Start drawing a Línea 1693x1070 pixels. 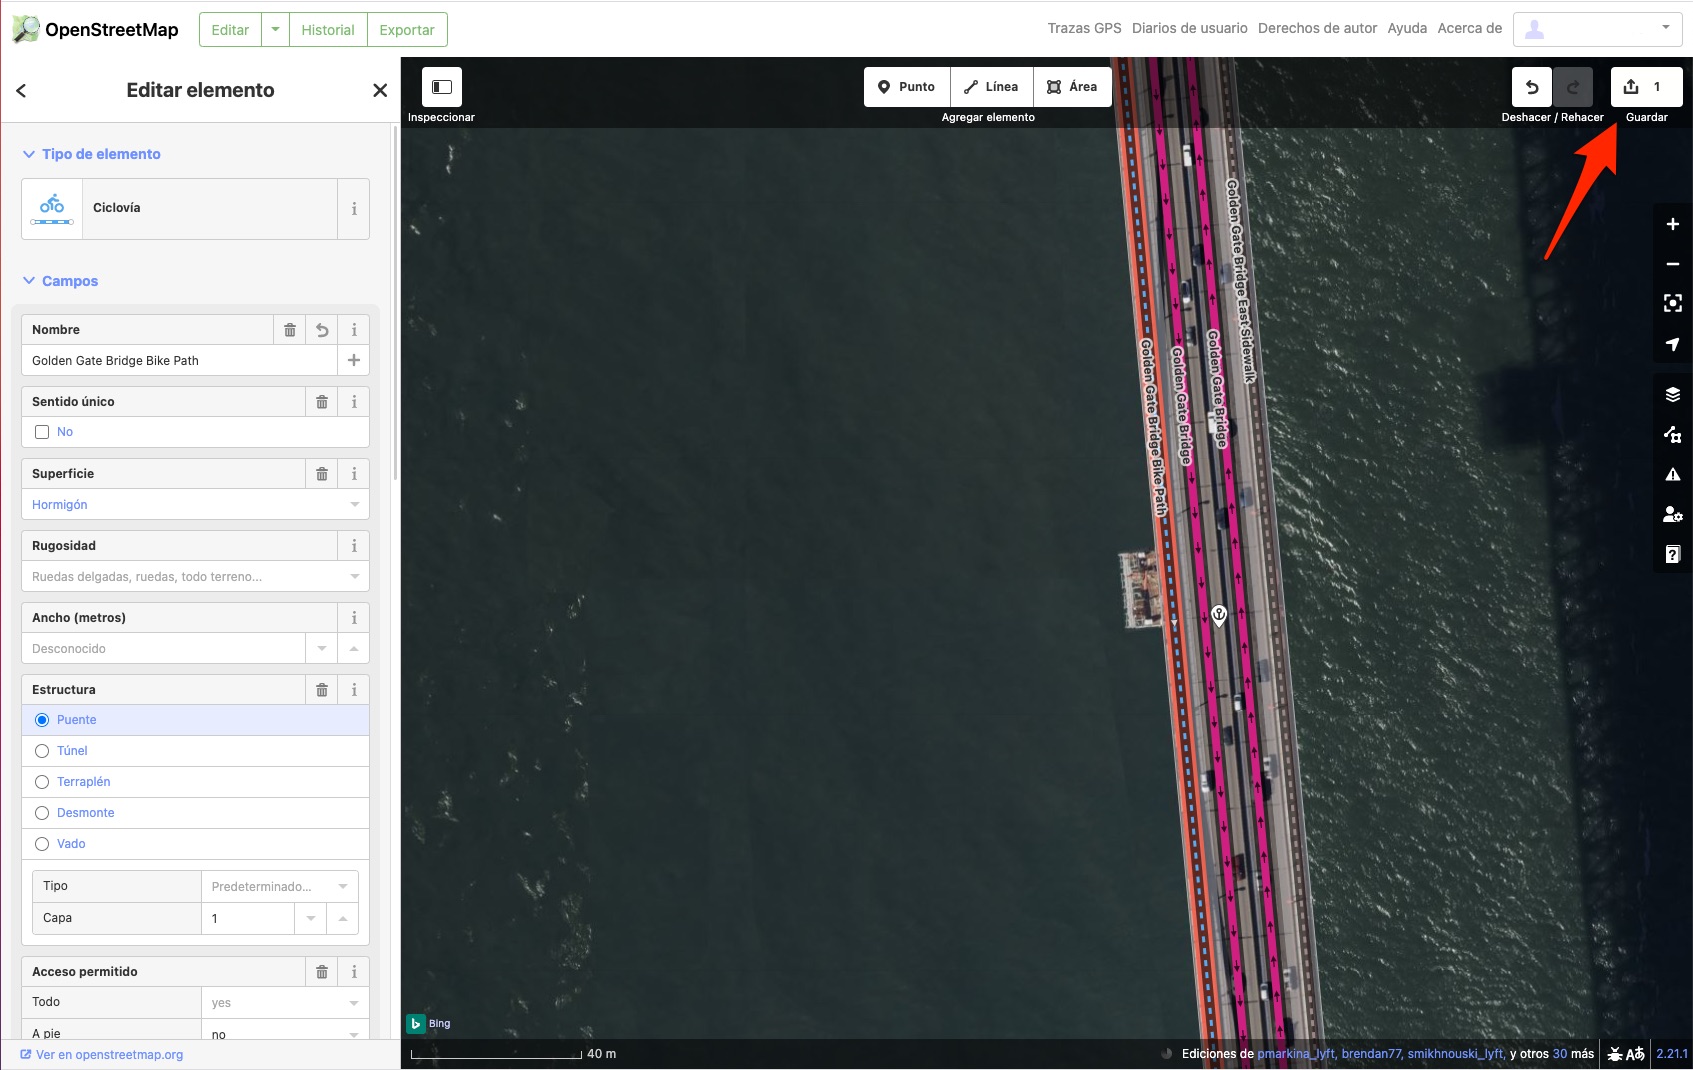[991, 87]
